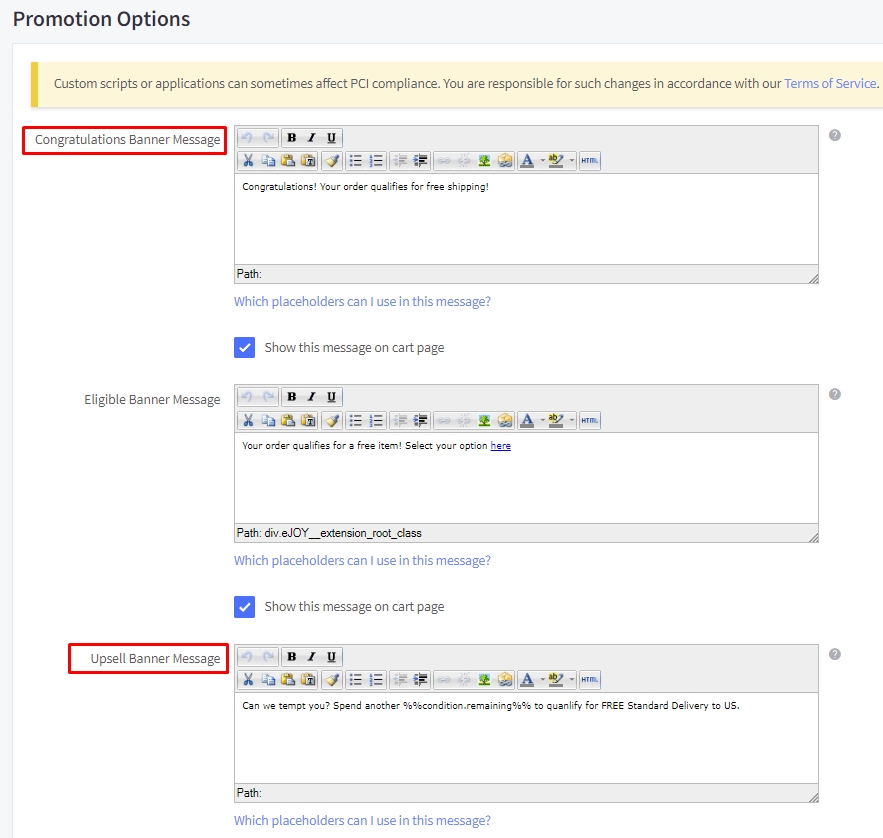Image resolution: width=883 pixels, height=838 pixels.
Task: Open text color dropdown in Congratulations editor
Action: pyautogui.click(x=542, y=161)
